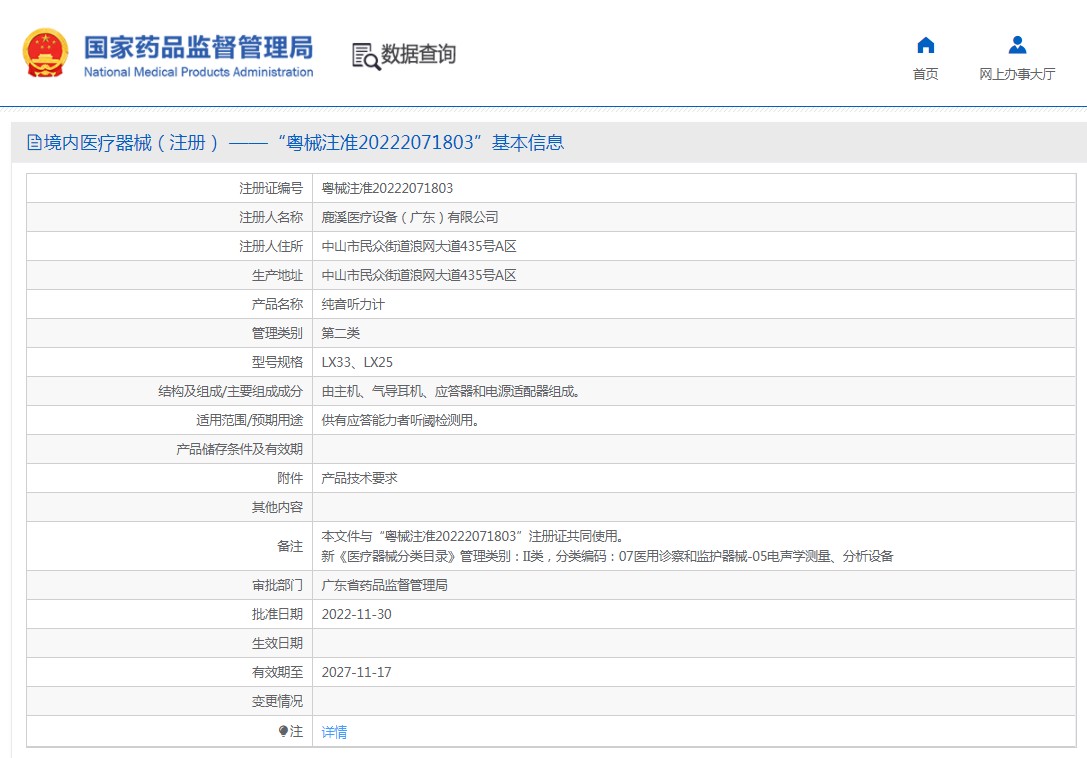Click the bullet icon beside 注 label
This screenshot has width=1087, height=758.
coord(283,731)
